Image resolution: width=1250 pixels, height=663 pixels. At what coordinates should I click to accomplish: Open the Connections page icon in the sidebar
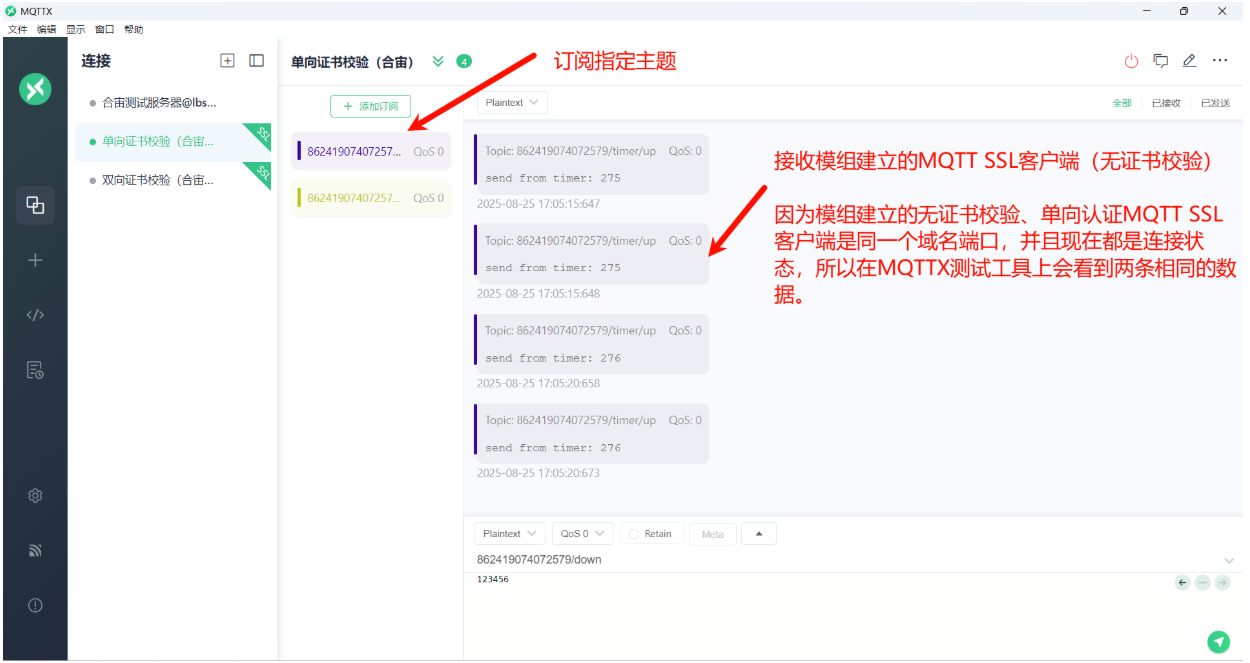point(35,205)
